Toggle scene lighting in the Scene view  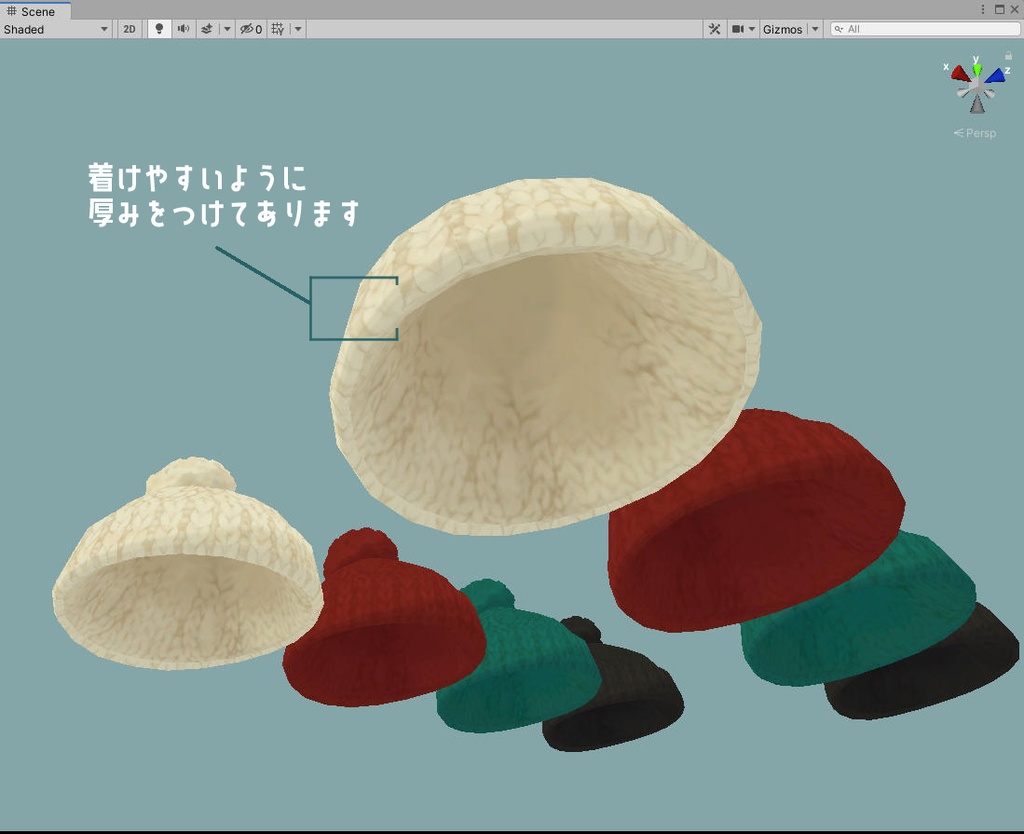pyautogui.click(x=160, y=29)
